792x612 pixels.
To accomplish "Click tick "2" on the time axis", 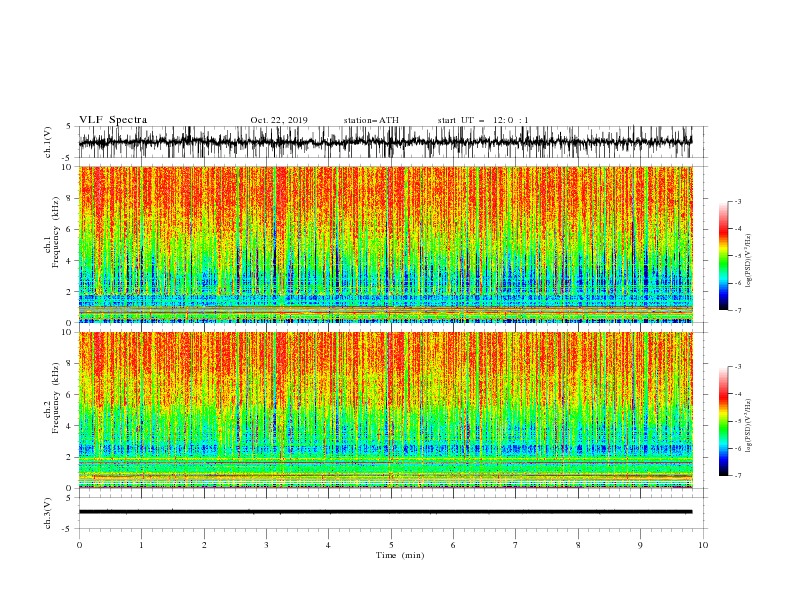I will pyautogui.click(x=204, y=545).
